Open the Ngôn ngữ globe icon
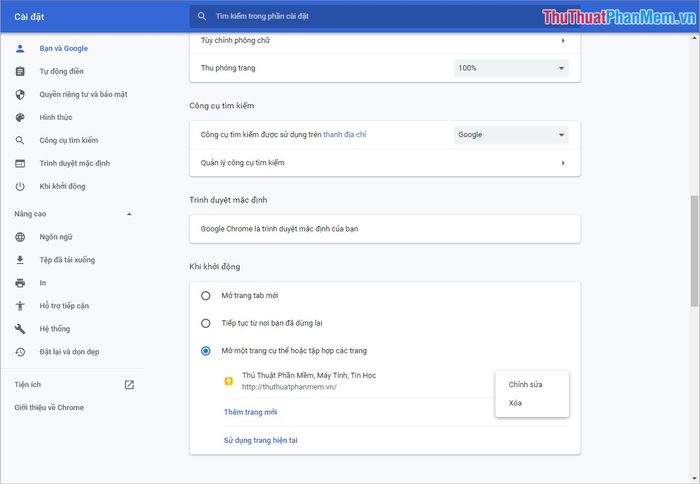 20,237
